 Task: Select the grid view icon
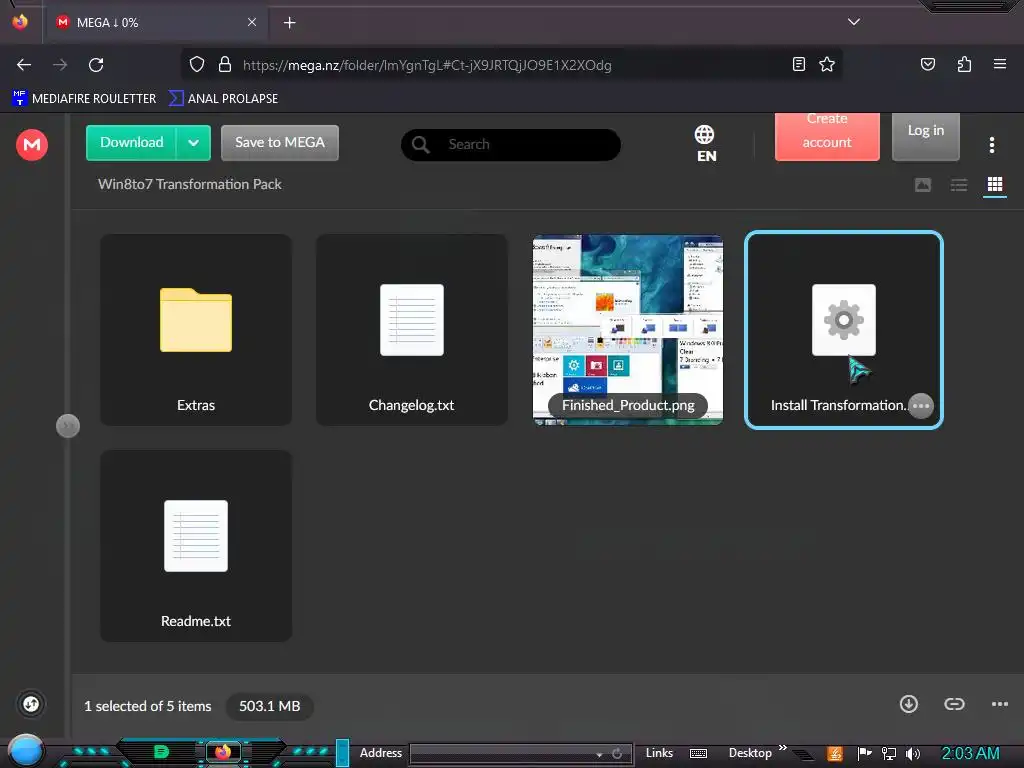[995, 185]
